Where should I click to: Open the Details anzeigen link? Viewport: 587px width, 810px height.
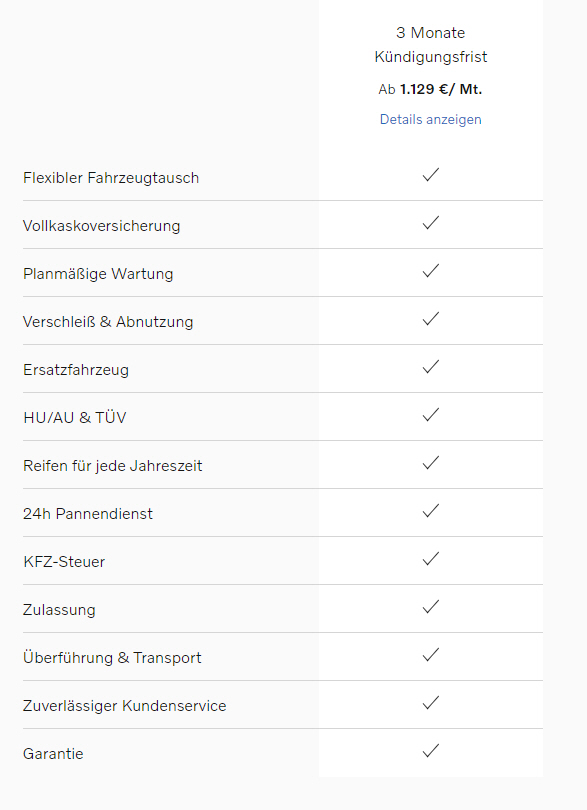430,119
